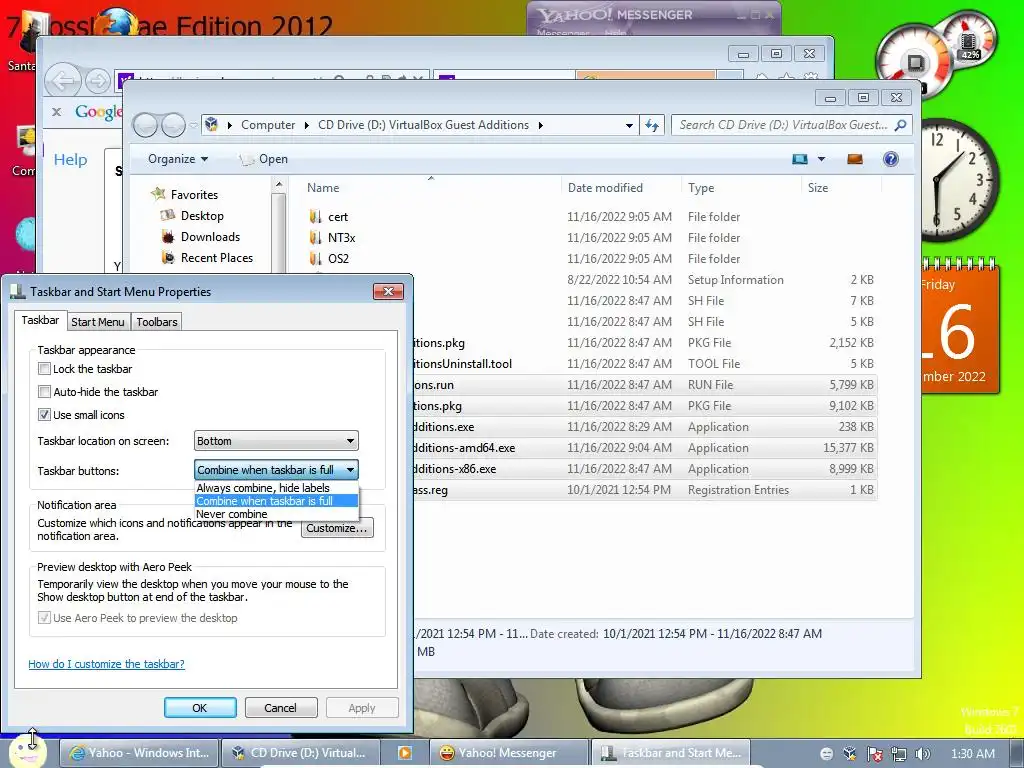Choose Always combine, hide labels option
This screenshot has width=1024, height=768.
point(276,488)
